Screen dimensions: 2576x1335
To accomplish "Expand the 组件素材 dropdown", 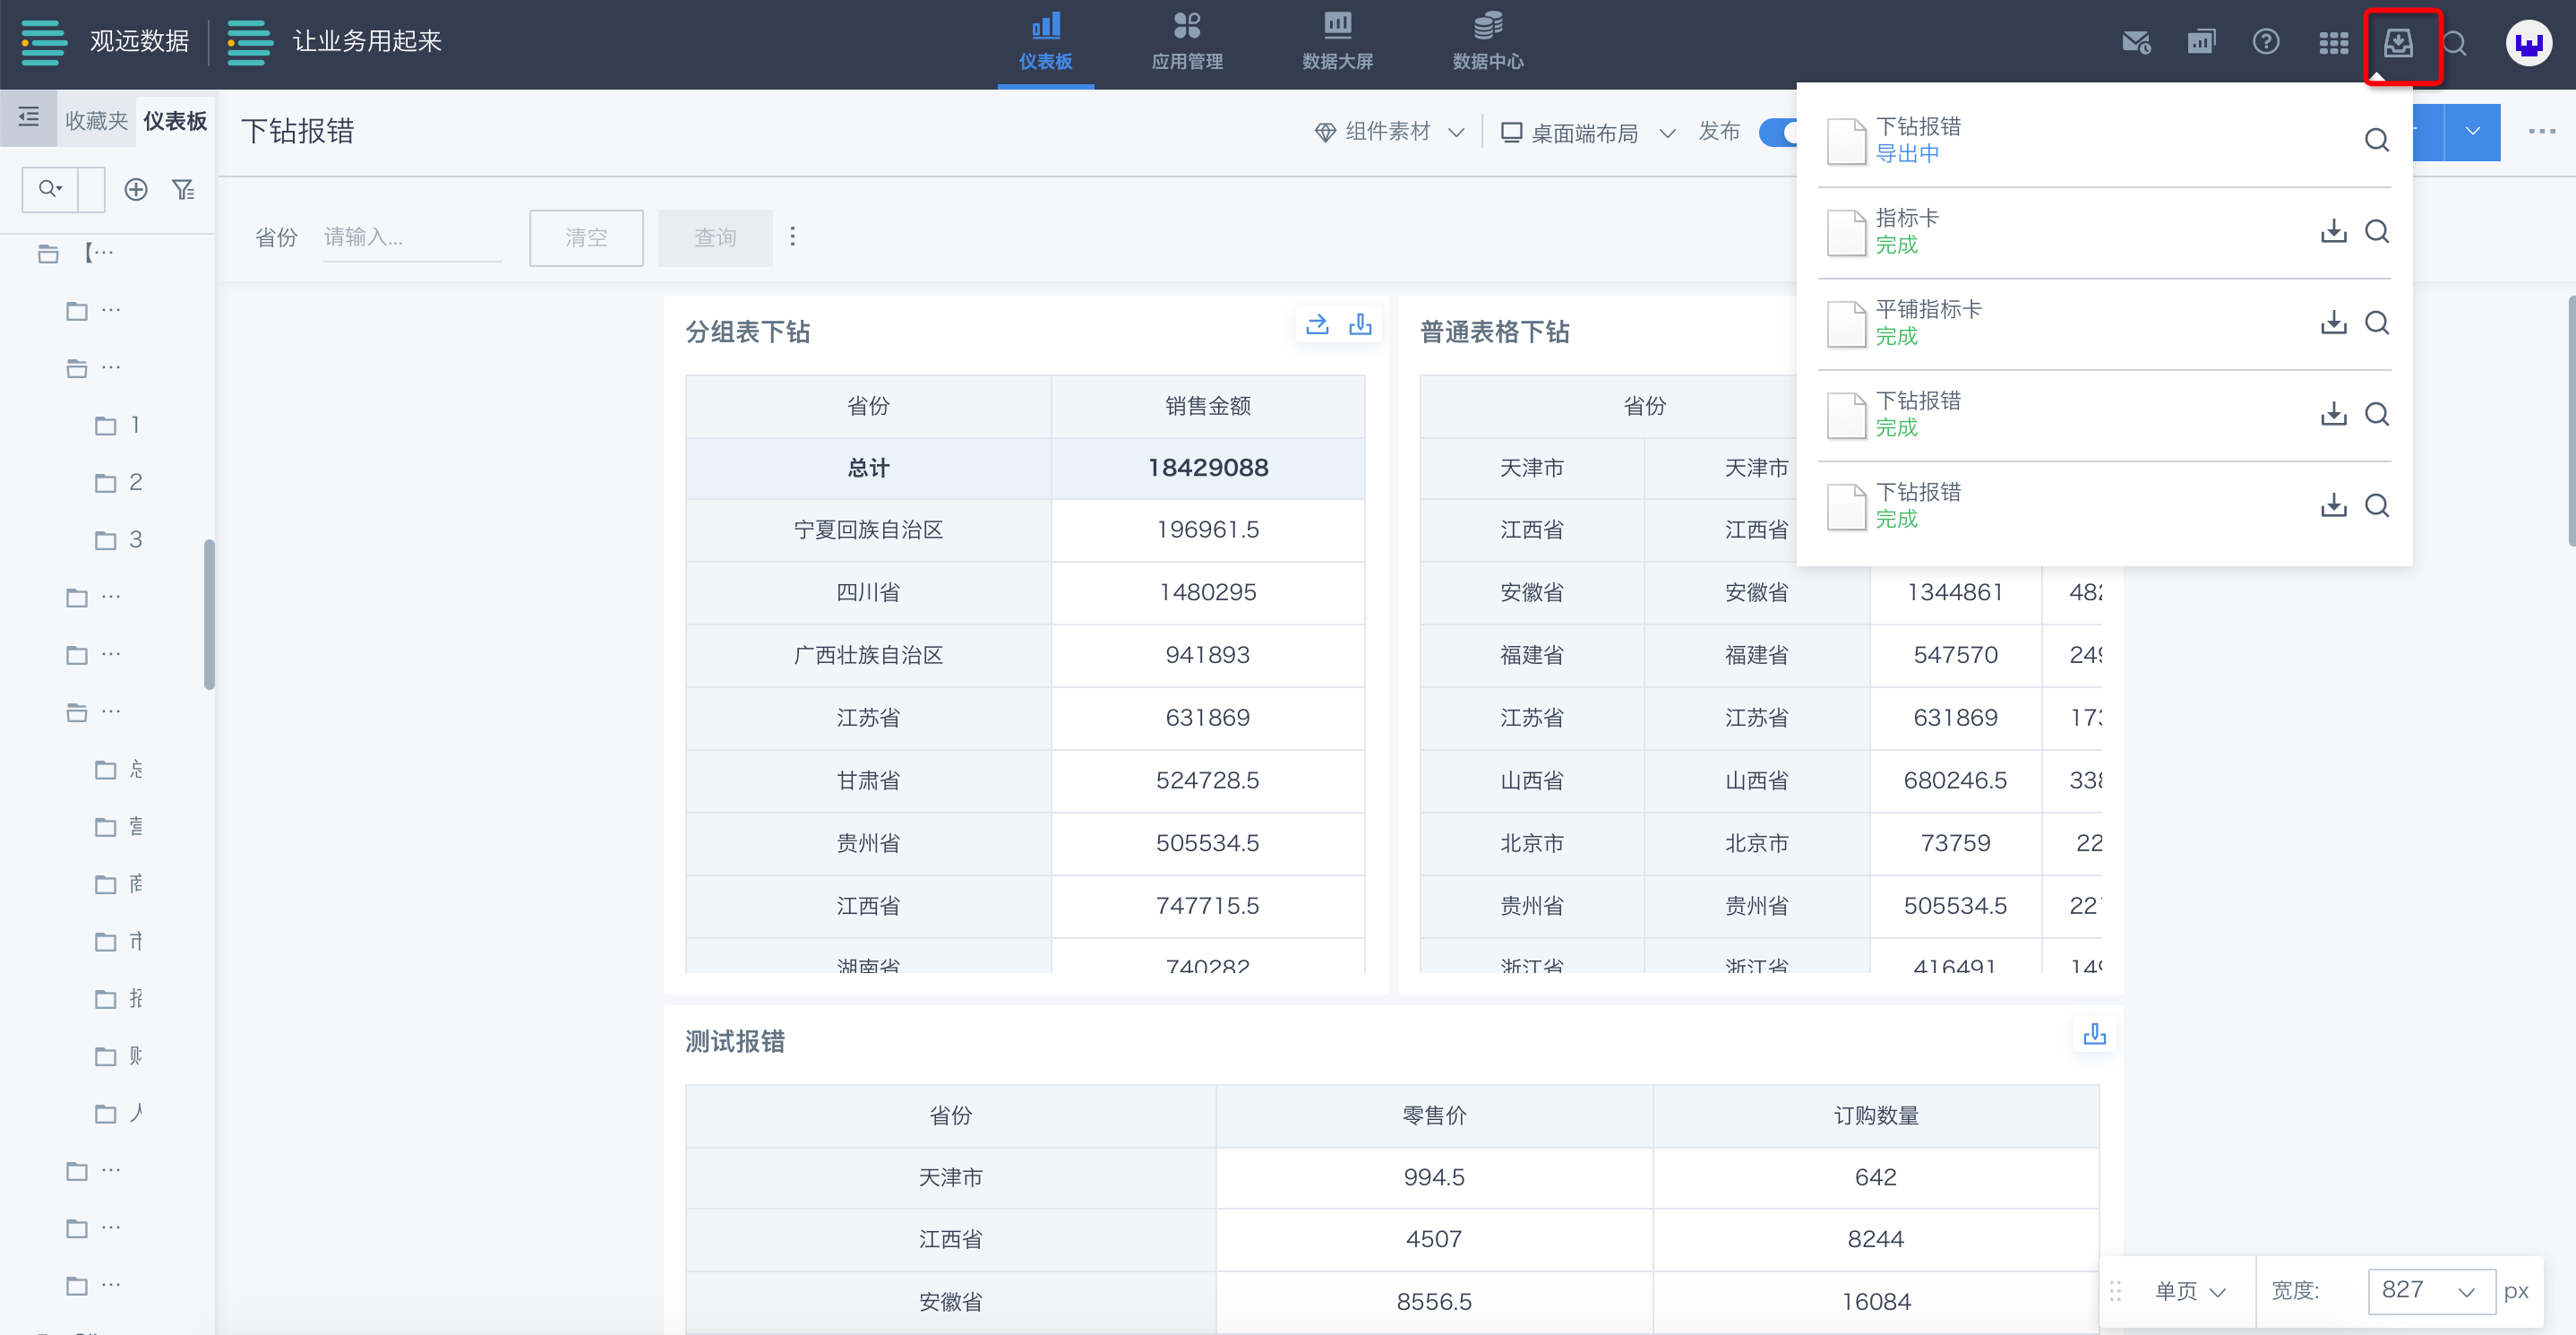I will tap(1390, 132).
